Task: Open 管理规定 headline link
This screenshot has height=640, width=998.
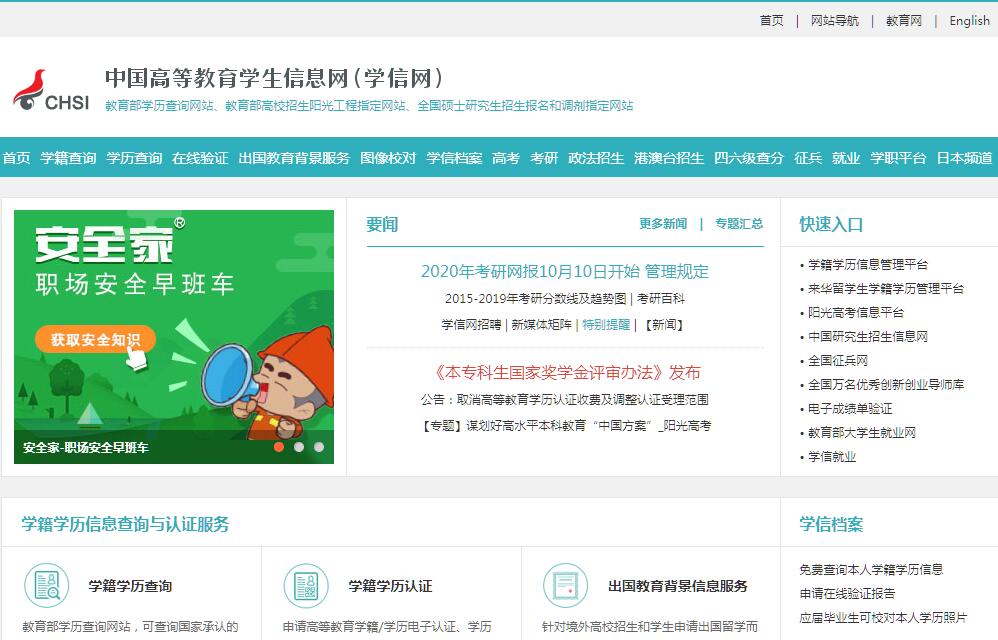Action: (x=677, y=272)
